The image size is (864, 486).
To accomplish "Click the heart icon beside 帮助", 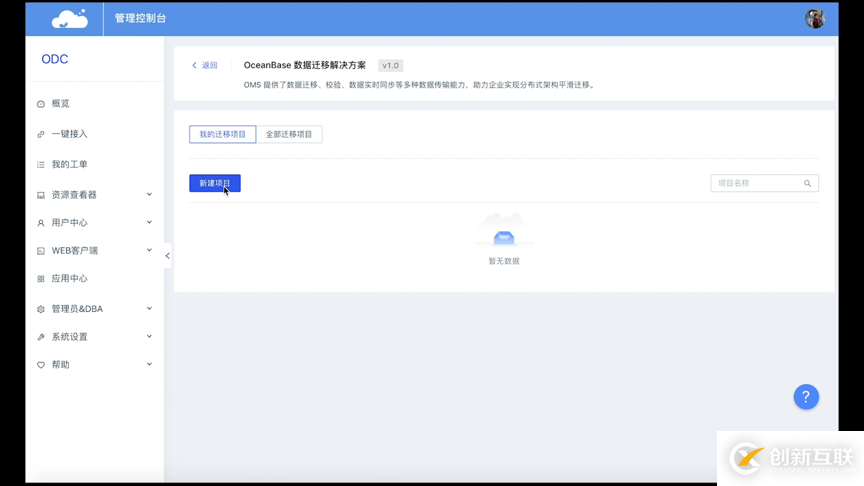I will pos(41,365).
